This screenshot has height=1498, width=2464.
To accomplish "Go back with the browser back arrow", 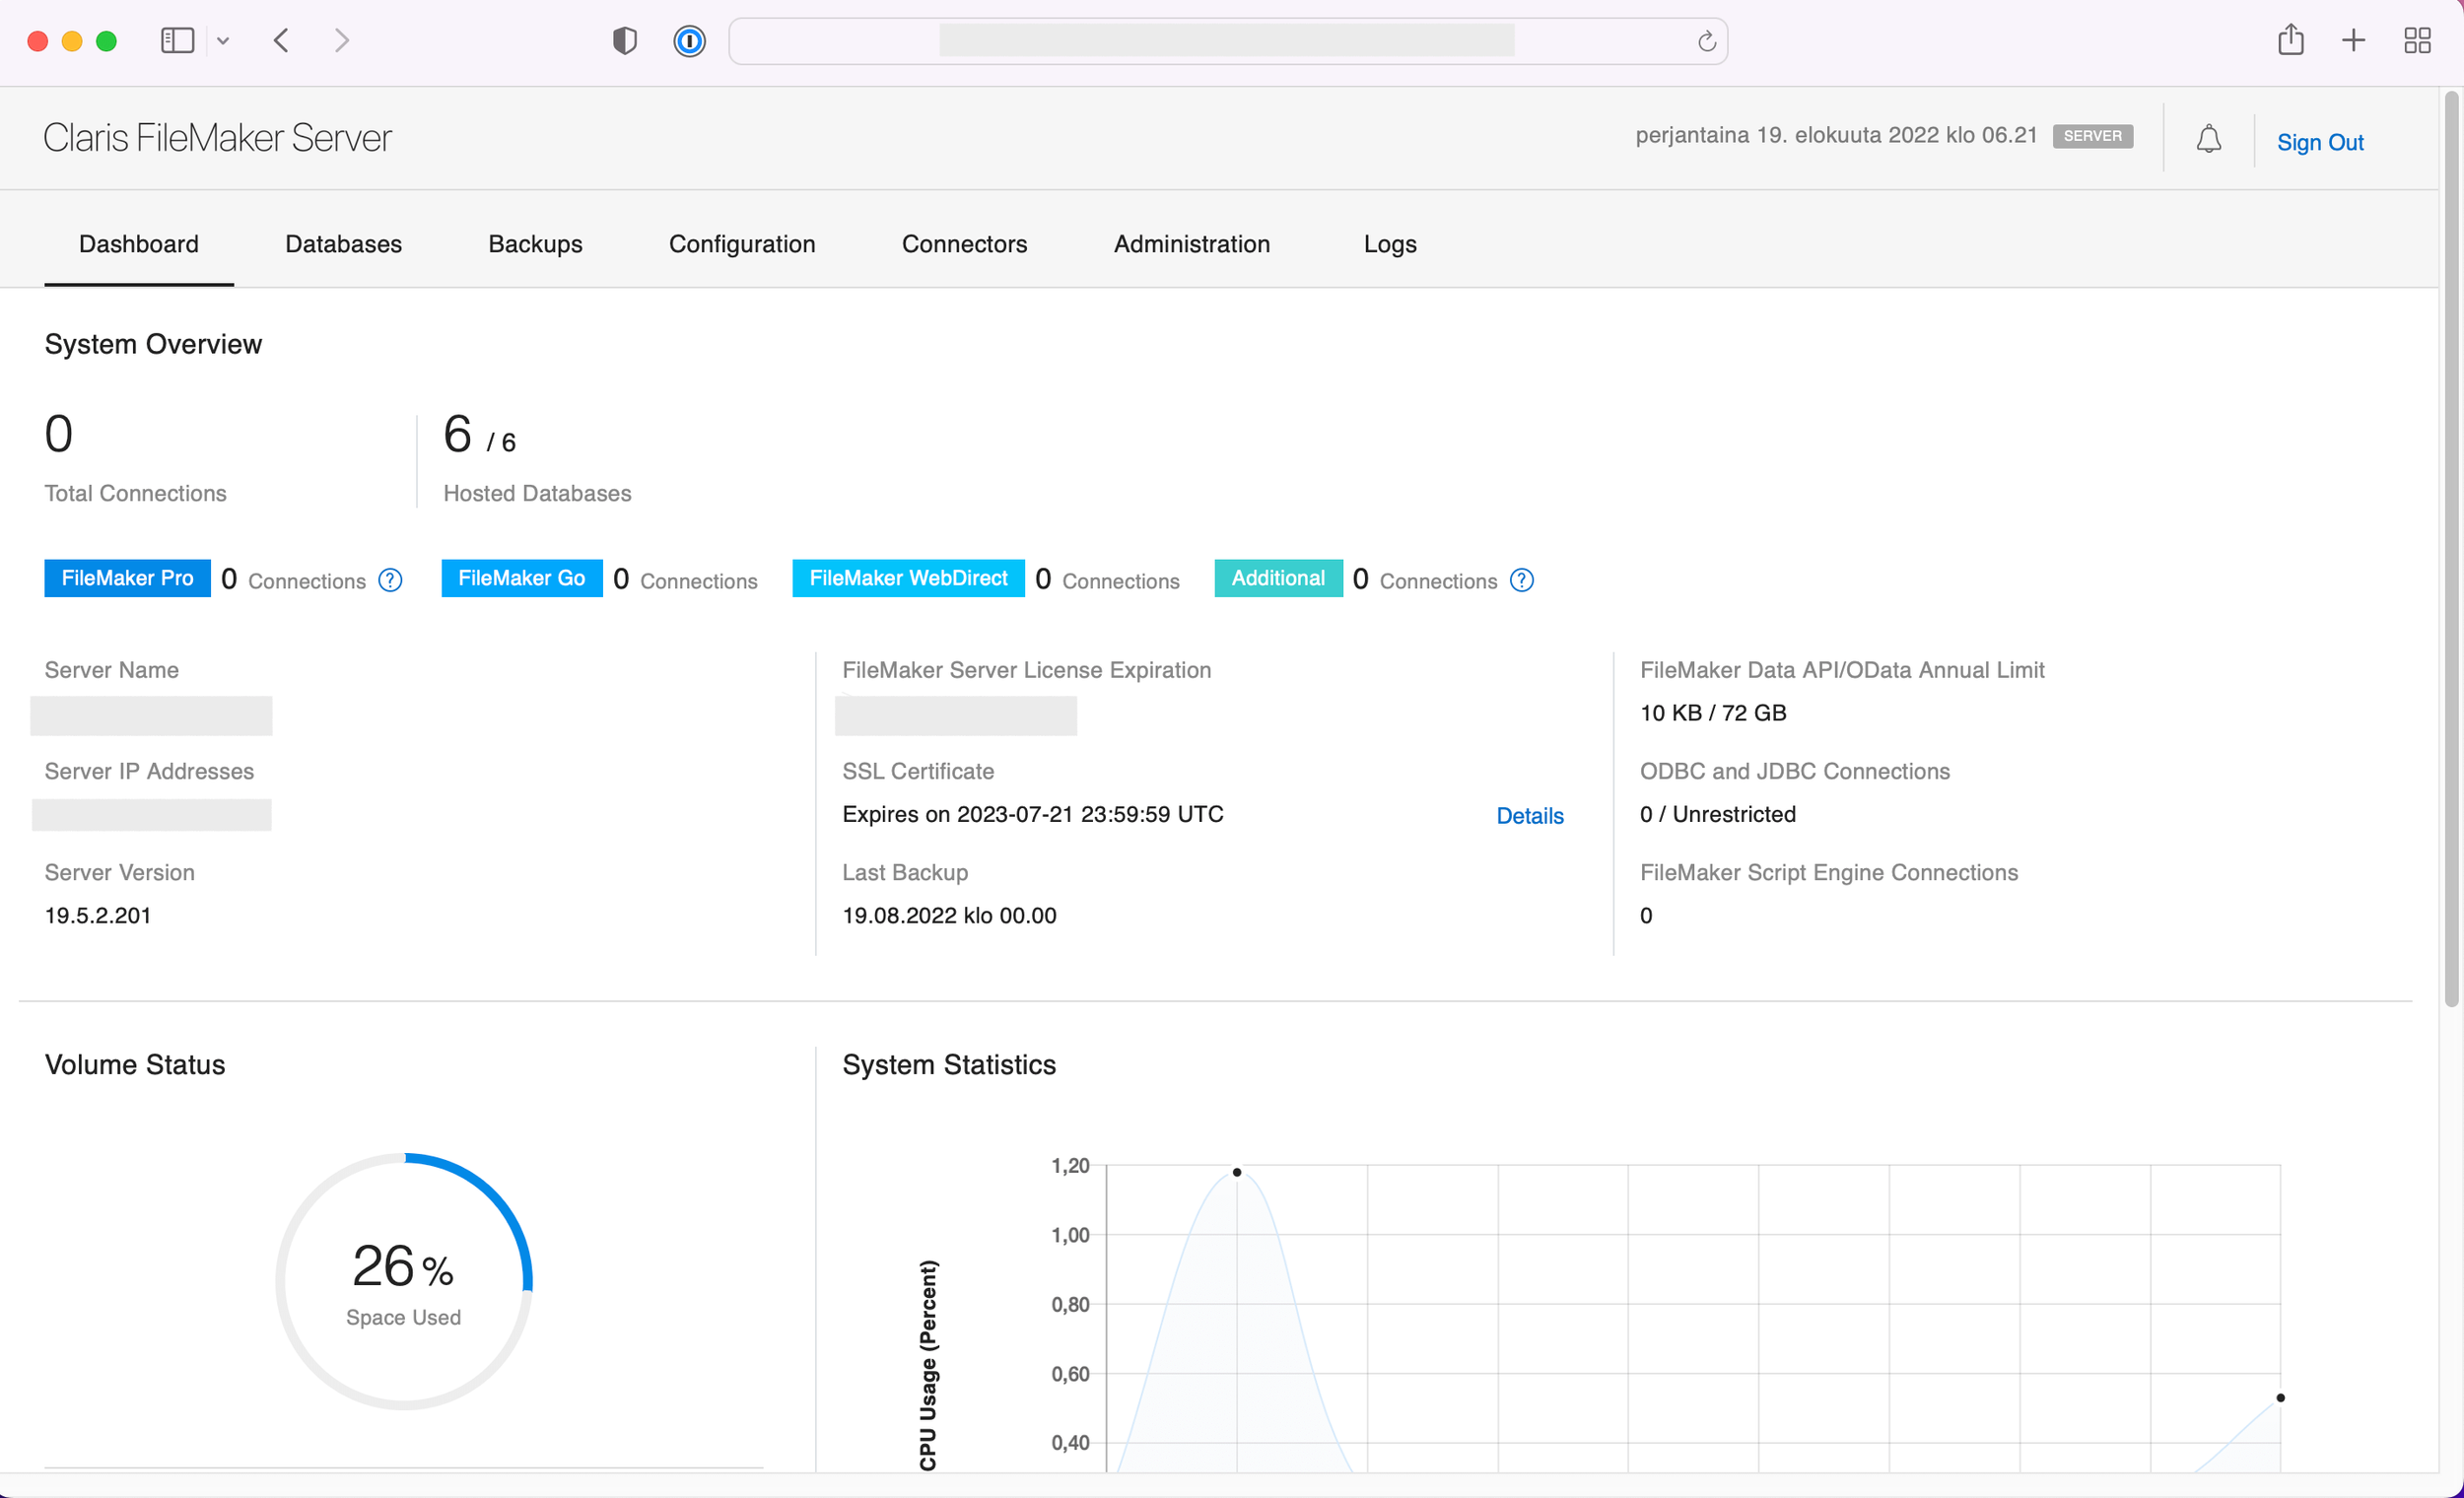I will click(281, 41).
